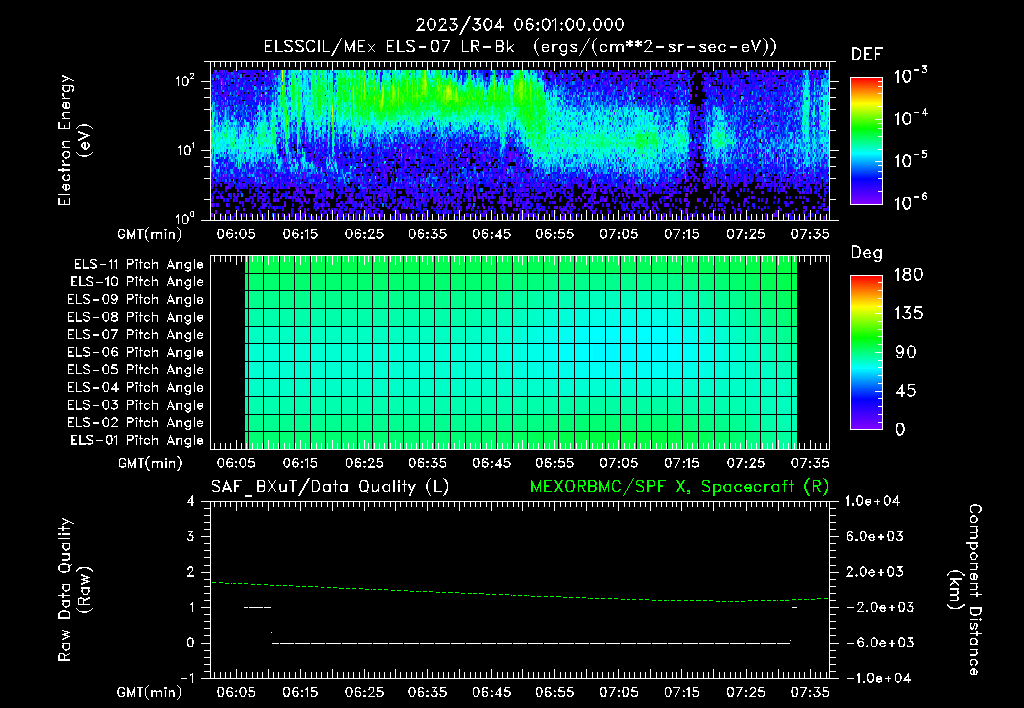The width and height of the screenshot is (1024, 708).
Task: Select the green 'MEXORBMC/SPF X, Spacecraft (R)' label
Action: click(x=679, y=487)
